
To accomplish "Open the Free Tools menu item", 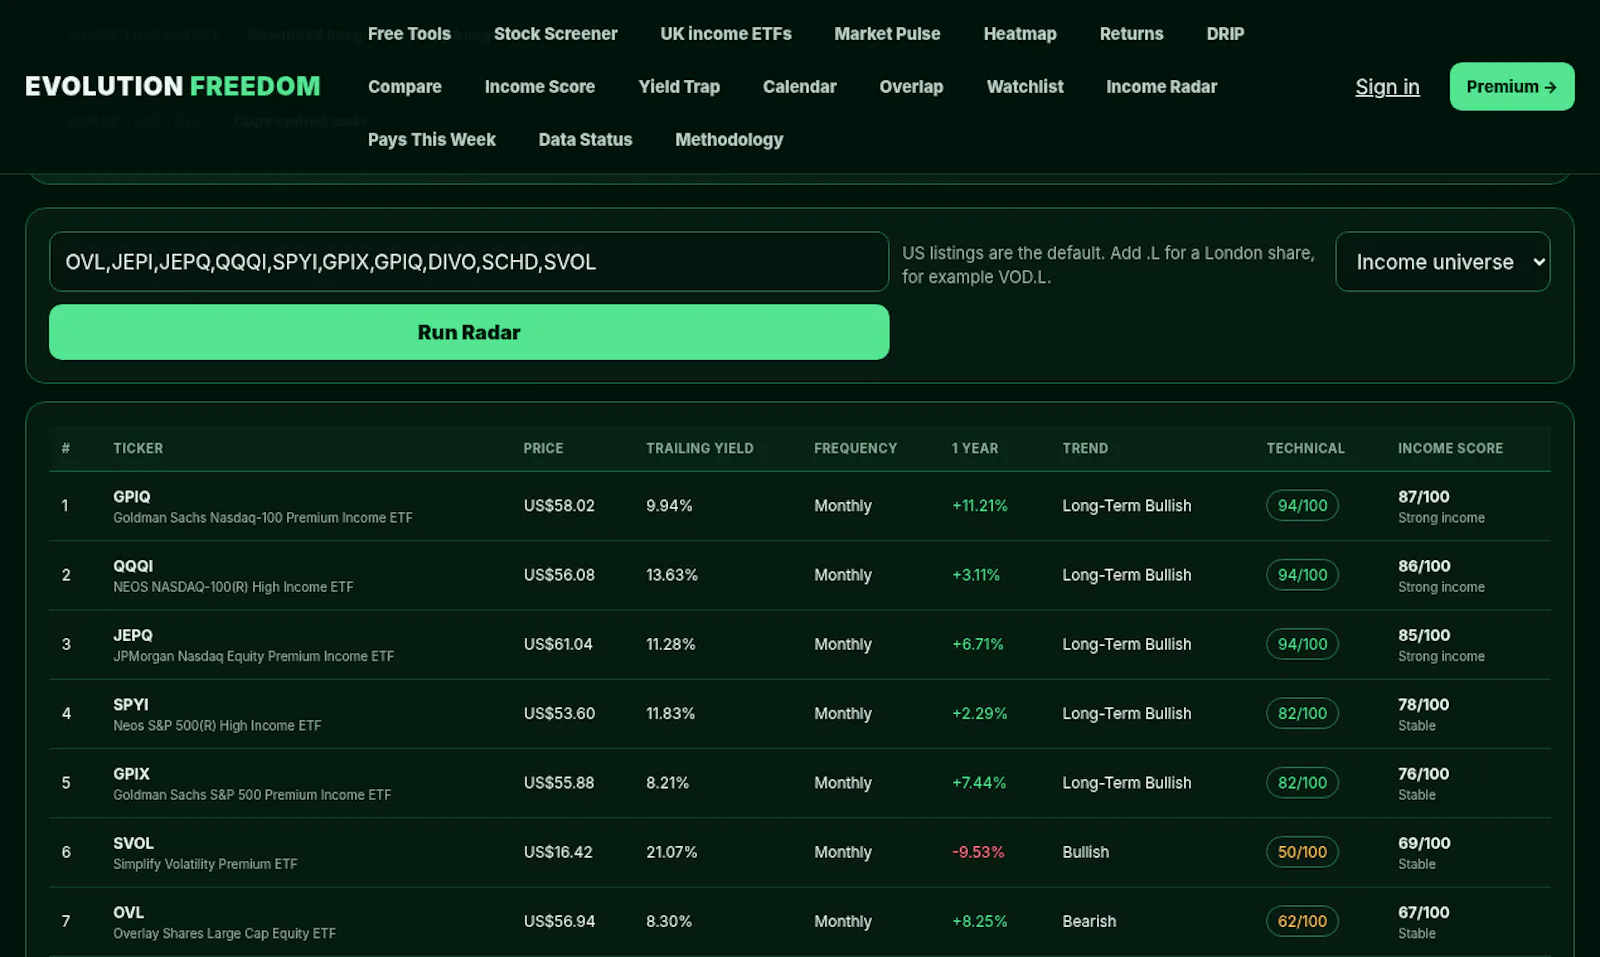I will point(409,34).
